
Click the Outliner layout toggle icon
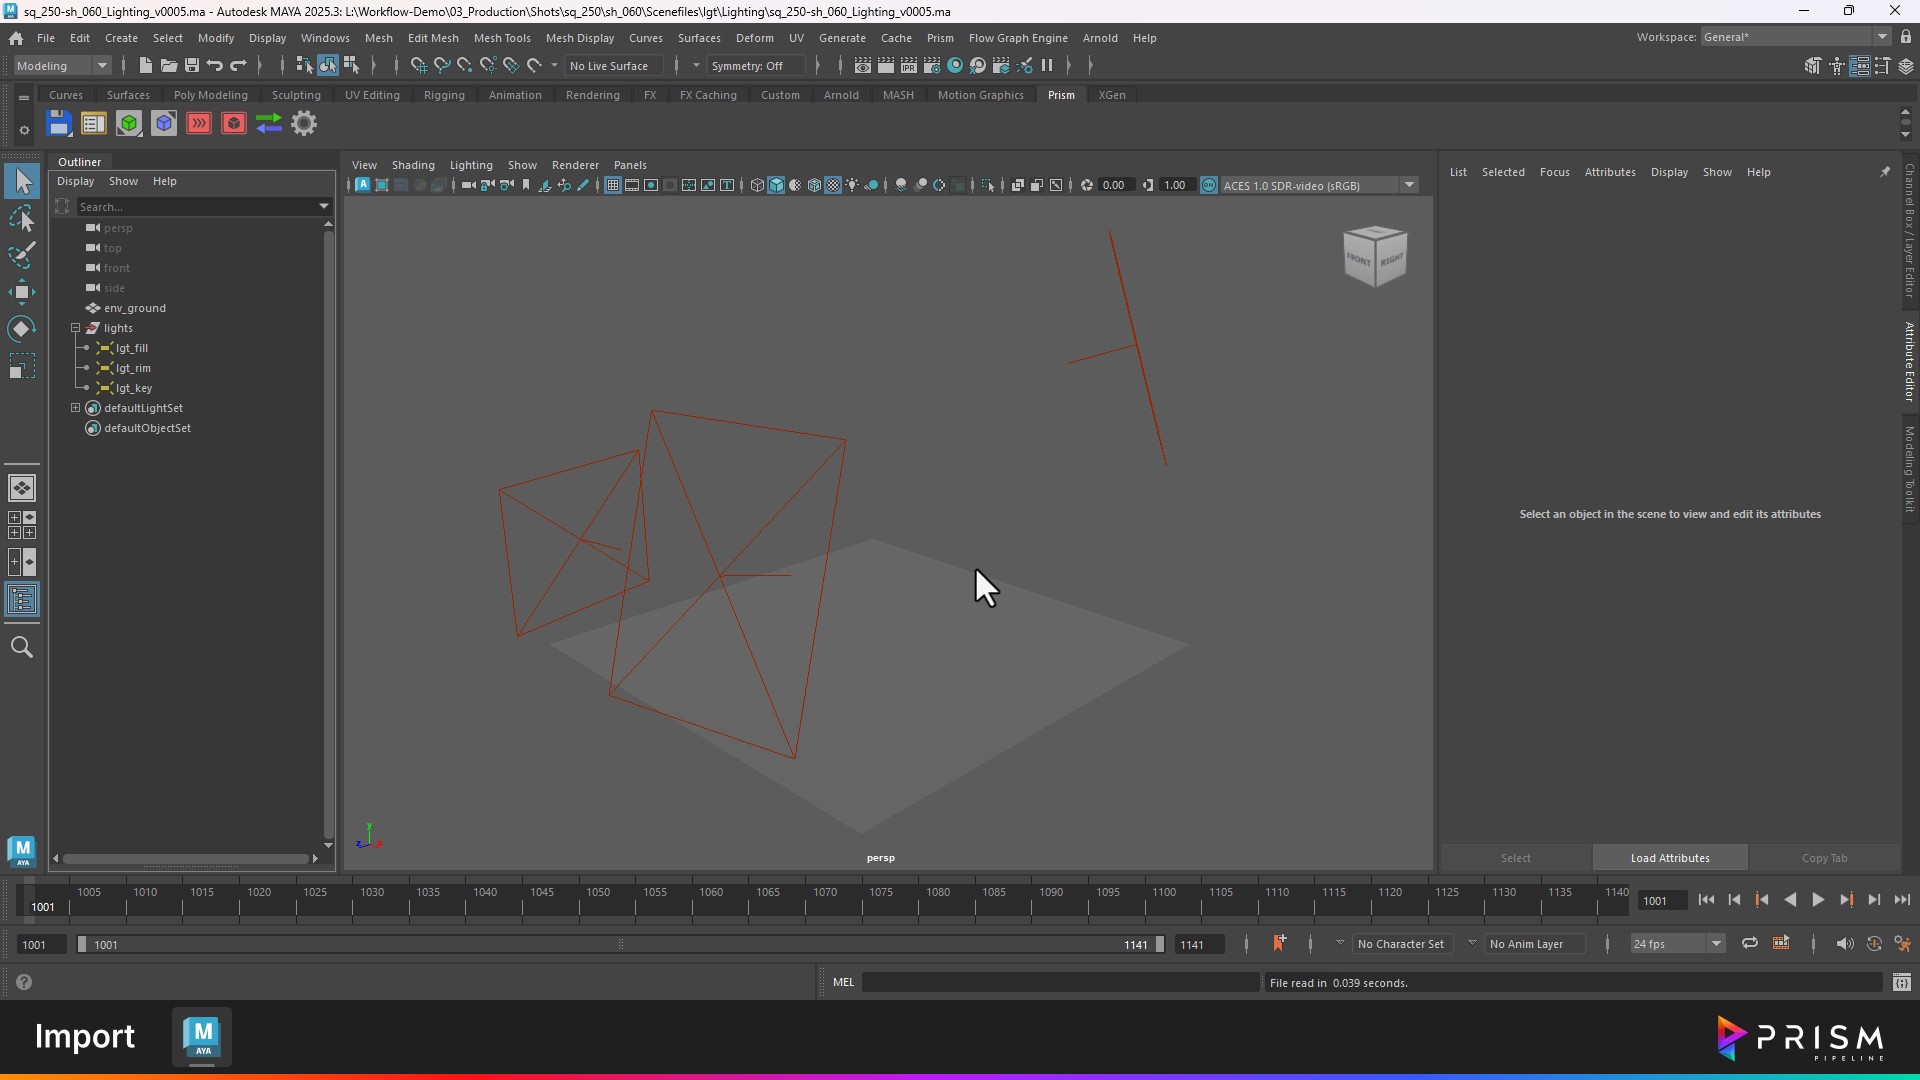click(22, 600)
